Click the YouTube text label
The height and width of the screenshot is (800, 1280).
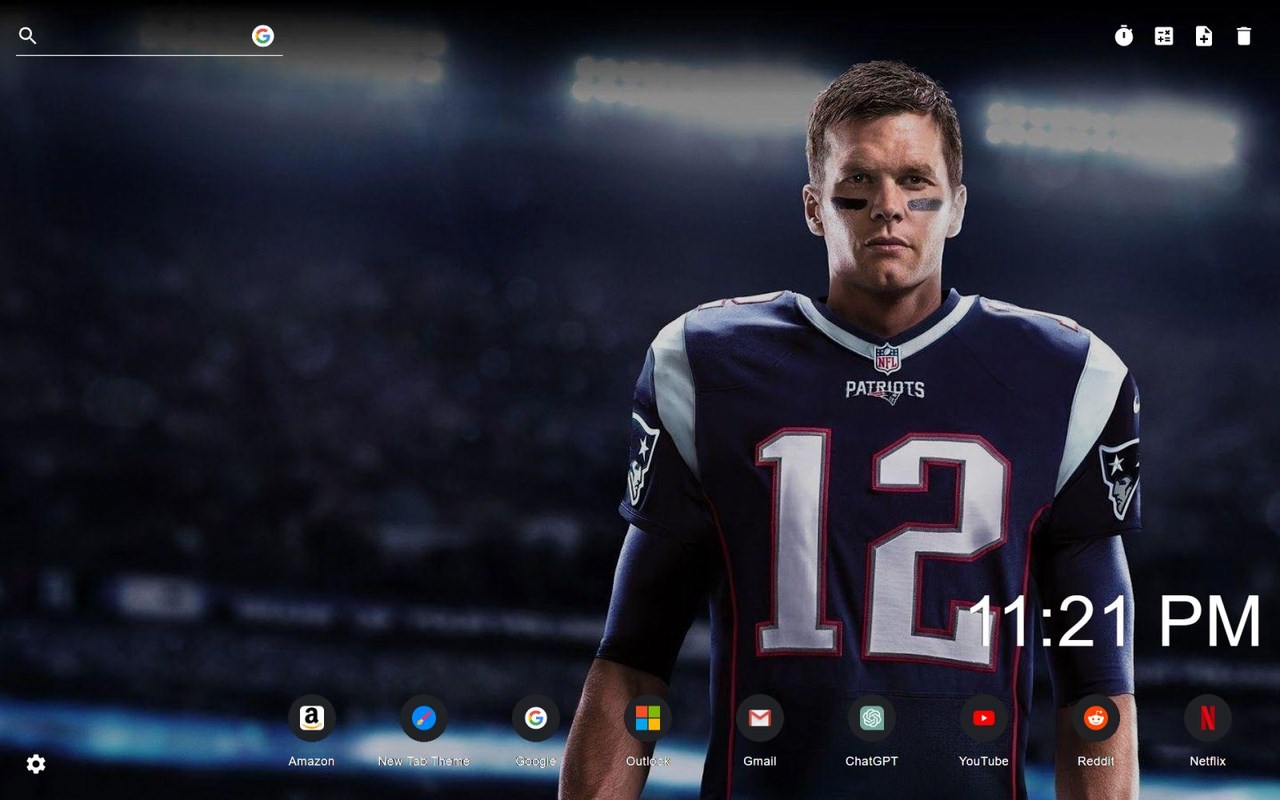click(984, 761)
